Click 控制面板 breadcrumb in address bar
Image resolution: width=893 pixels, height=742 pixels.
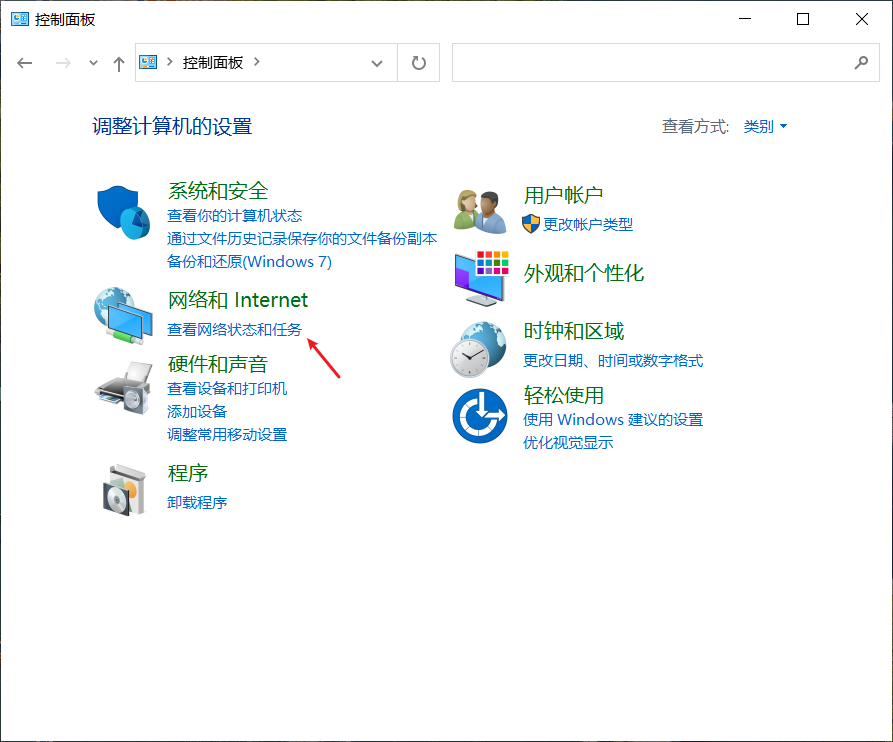click(212, 62)
